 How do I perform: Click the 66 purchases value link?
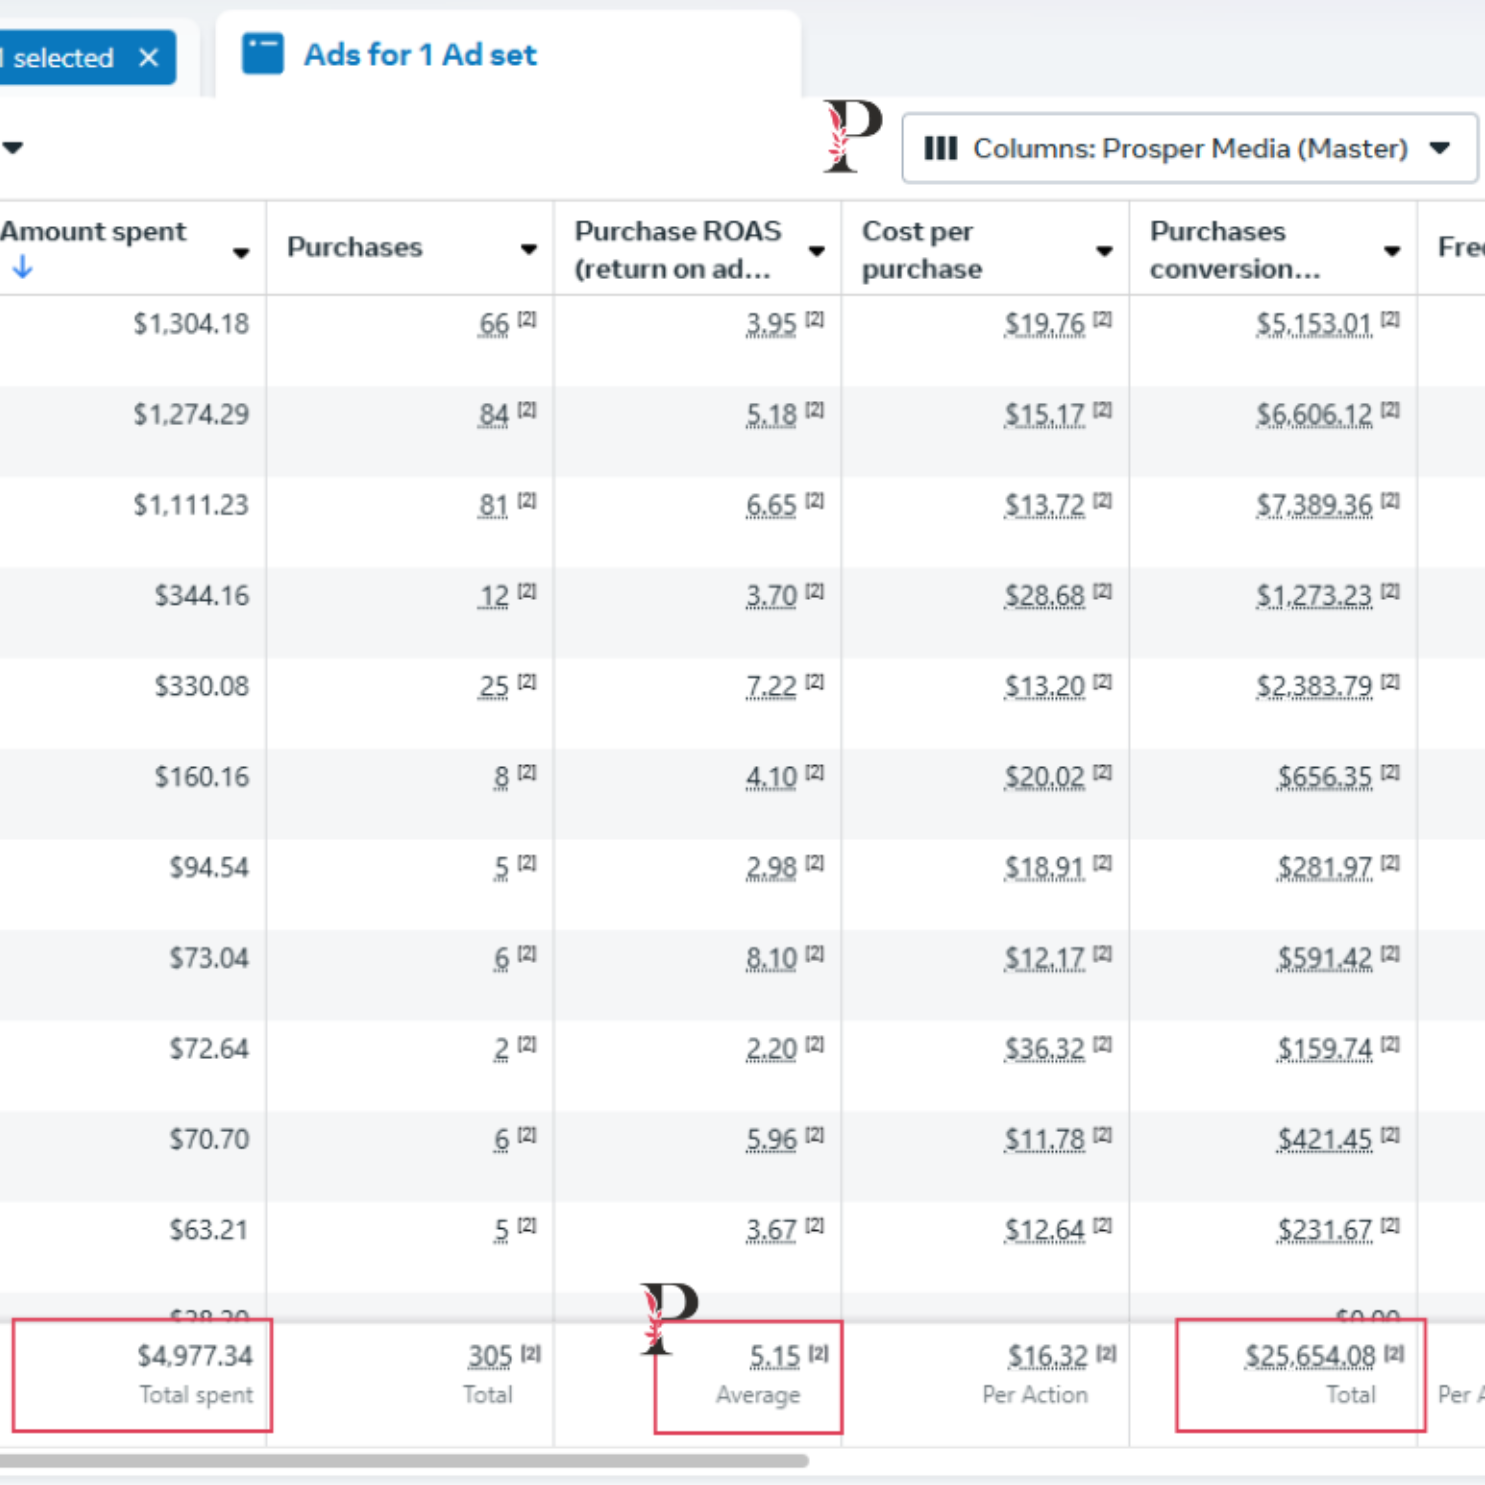[493, 325]
